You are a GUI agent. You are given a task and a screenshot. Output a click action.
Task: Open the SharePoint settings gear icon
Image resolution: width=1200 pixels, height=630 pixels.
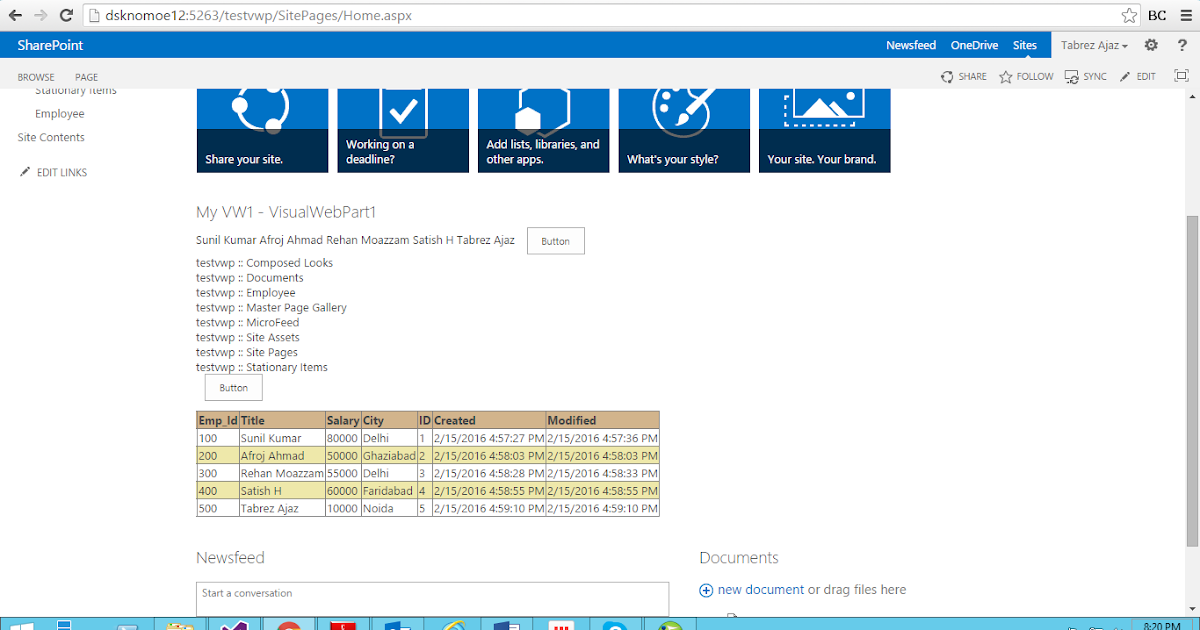(x=1149, y=45)
